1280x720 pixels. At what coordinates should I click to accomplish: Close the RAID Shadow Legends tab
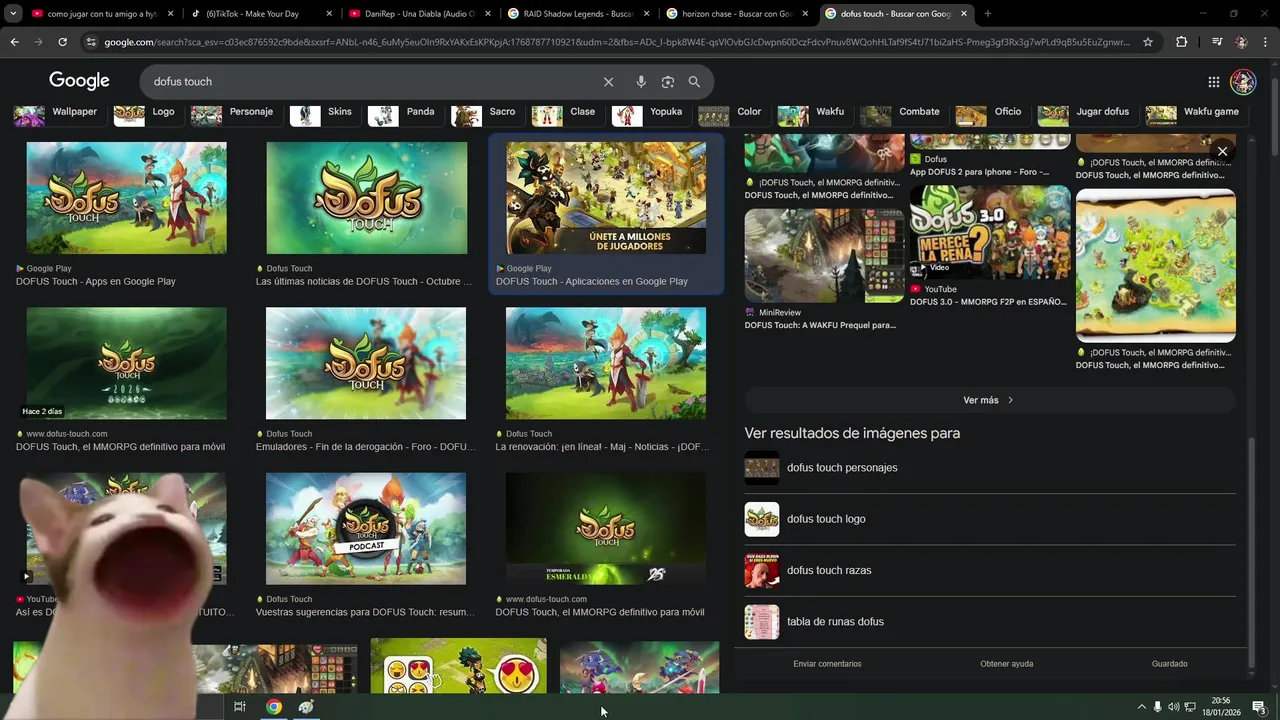pyautogui.click(x=646, y=14)
